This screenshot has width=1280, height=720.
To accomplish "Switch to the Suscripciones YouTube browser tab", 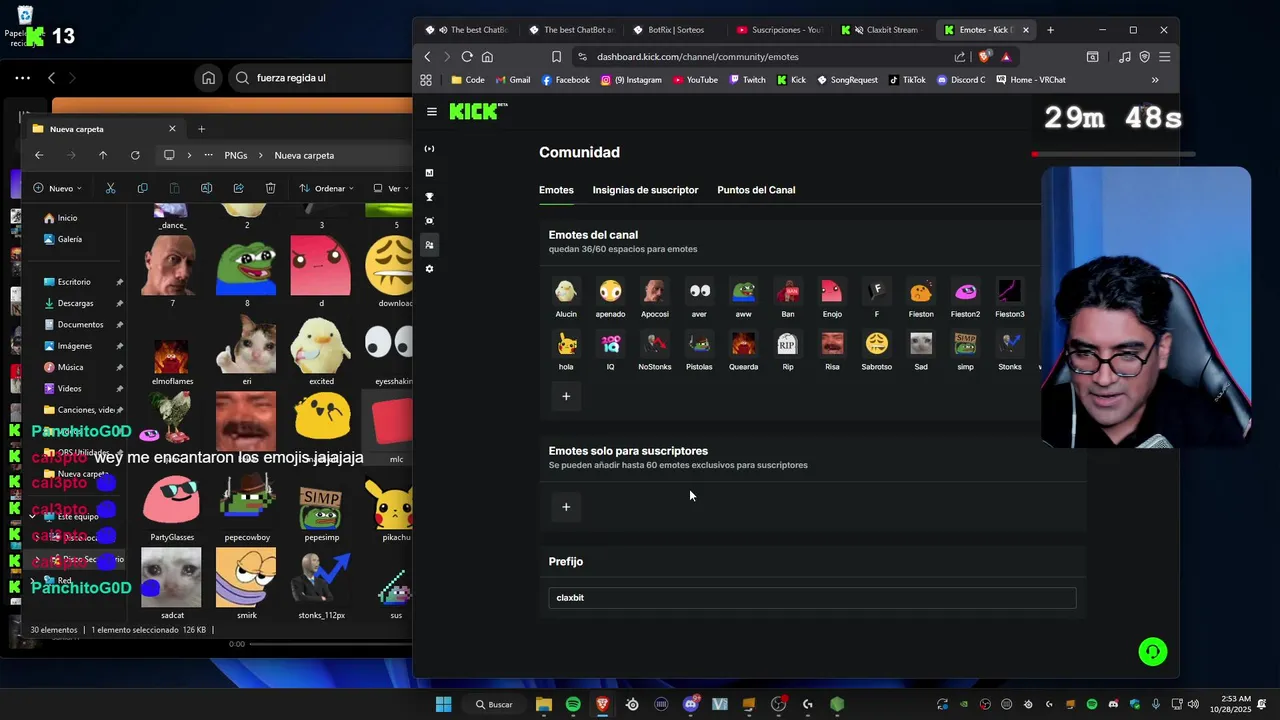I will coord(779,30).
